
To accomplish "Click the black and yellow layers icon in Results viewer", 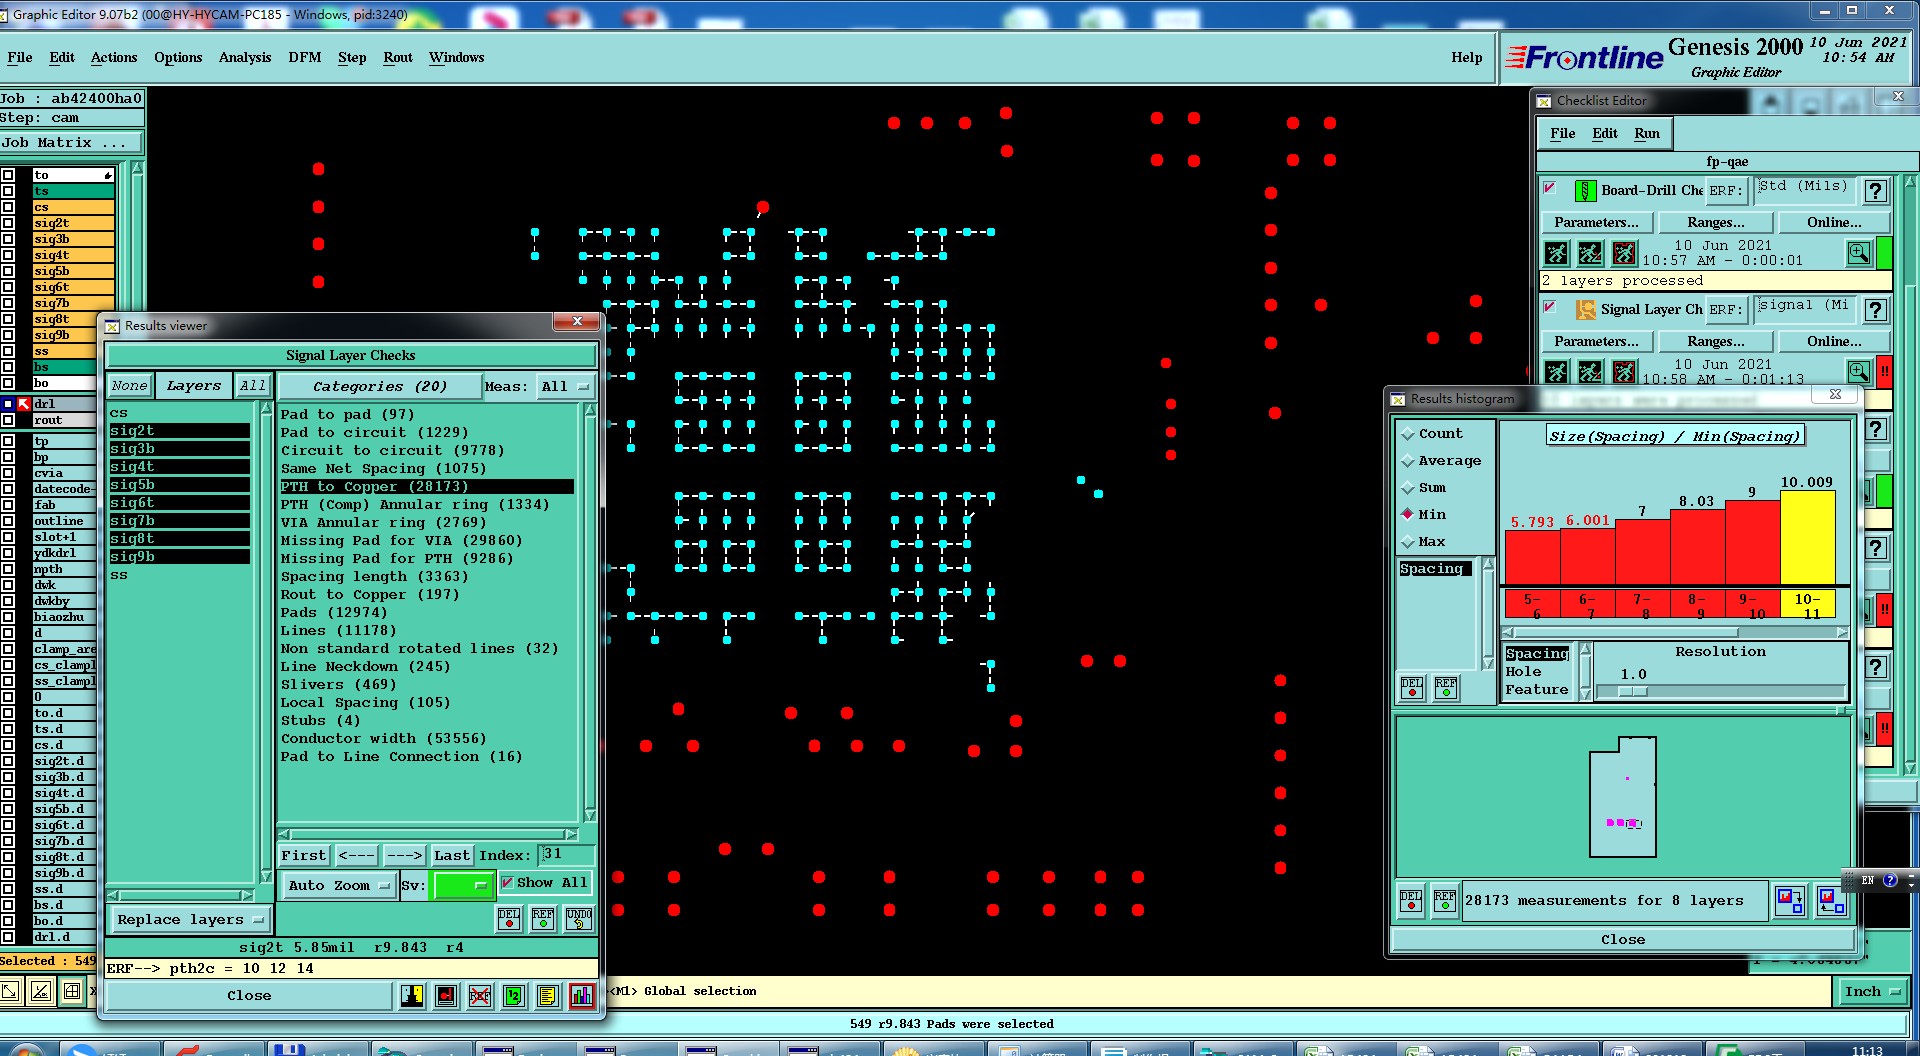I will click(x=412, y=995).
